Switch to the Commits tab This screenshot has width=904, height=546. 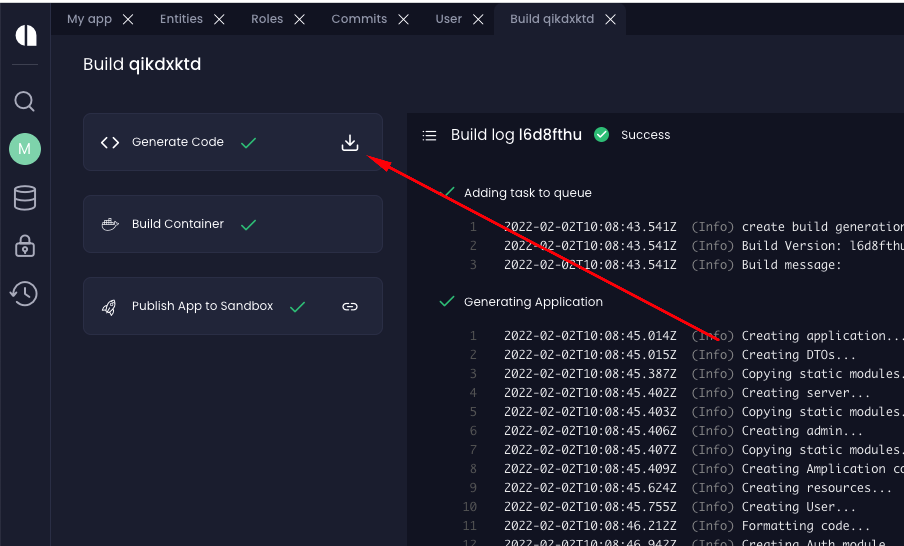pos(359,19)
